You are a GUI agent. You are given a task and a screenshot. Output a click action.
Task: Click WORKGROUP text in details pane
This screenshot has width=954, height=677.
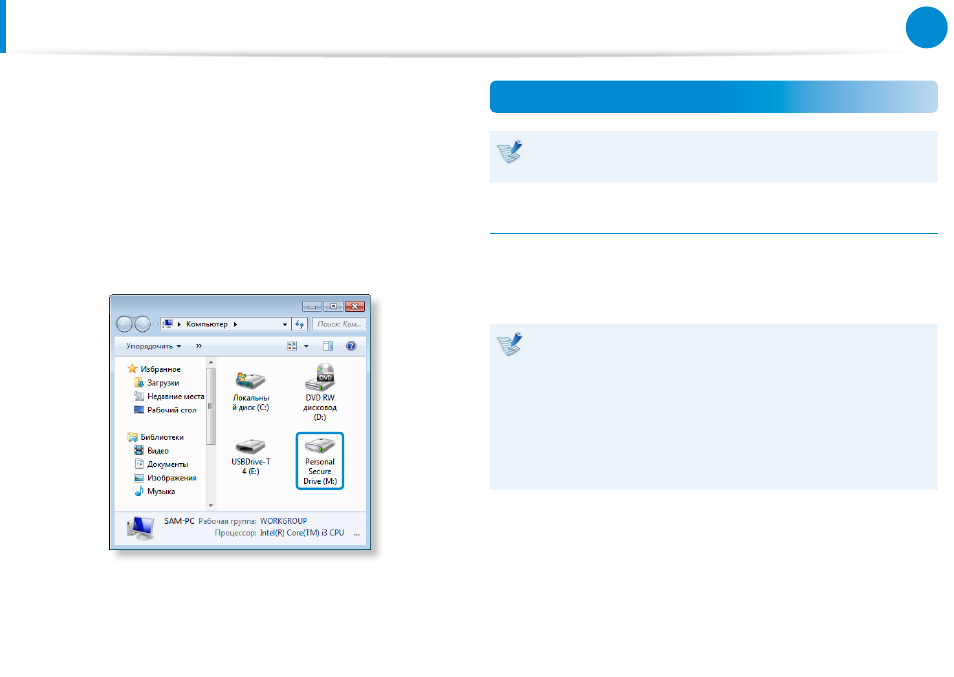(284, 521)
